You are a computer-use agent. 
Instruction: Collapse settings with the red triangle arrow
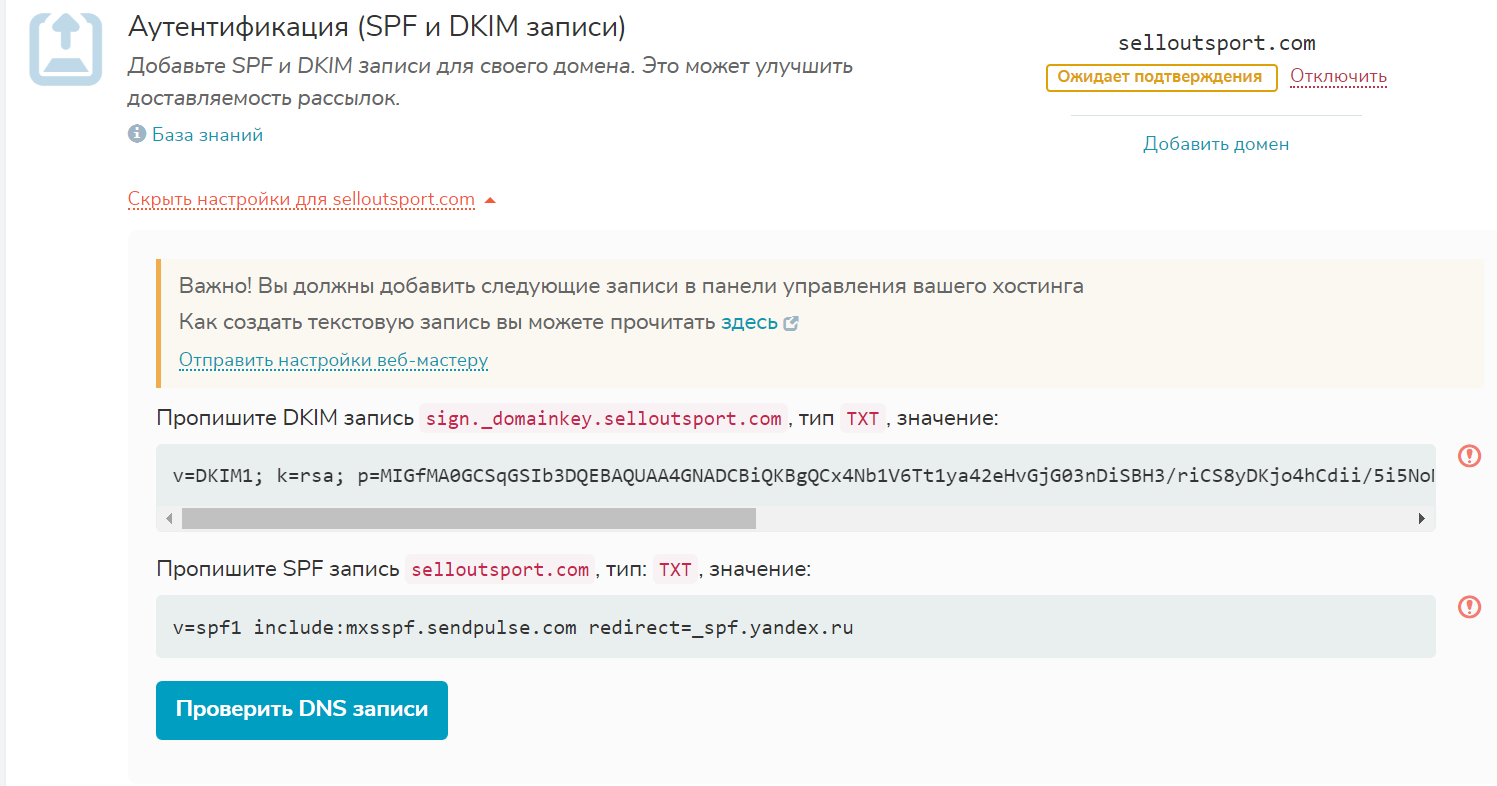(x=490, y=200)
